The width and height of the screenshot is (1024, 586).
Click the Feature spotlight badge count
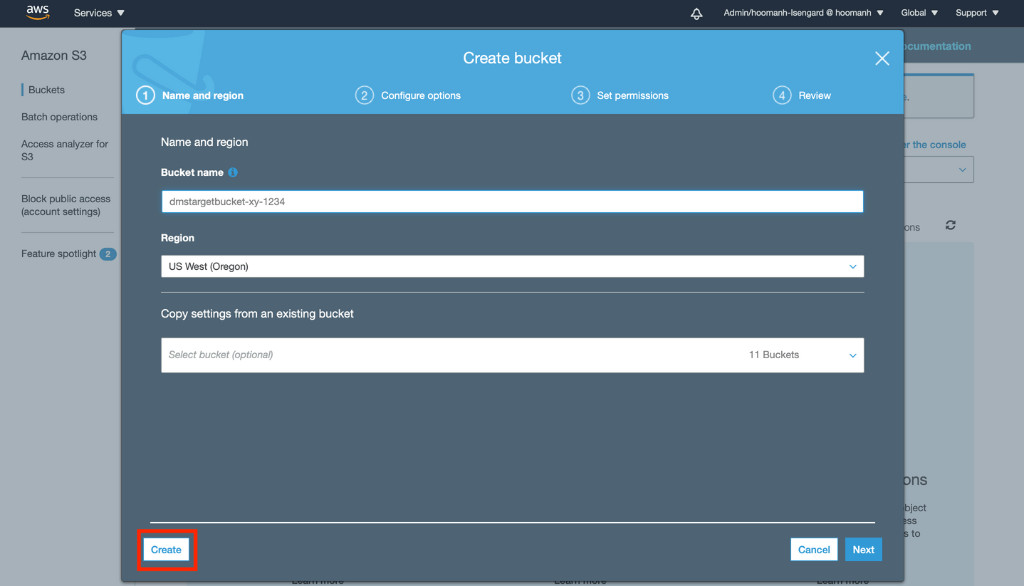[x=108, y=254]
